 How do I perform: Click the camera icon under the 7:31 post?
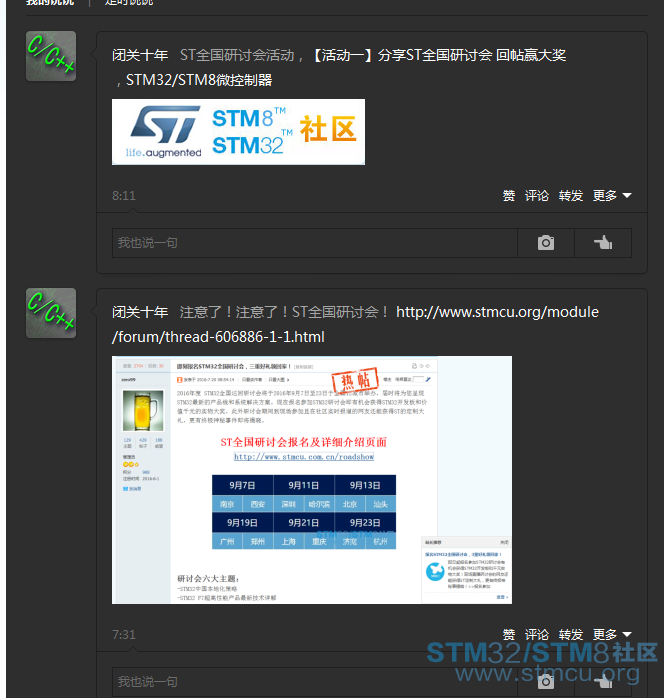coord(546,682)
